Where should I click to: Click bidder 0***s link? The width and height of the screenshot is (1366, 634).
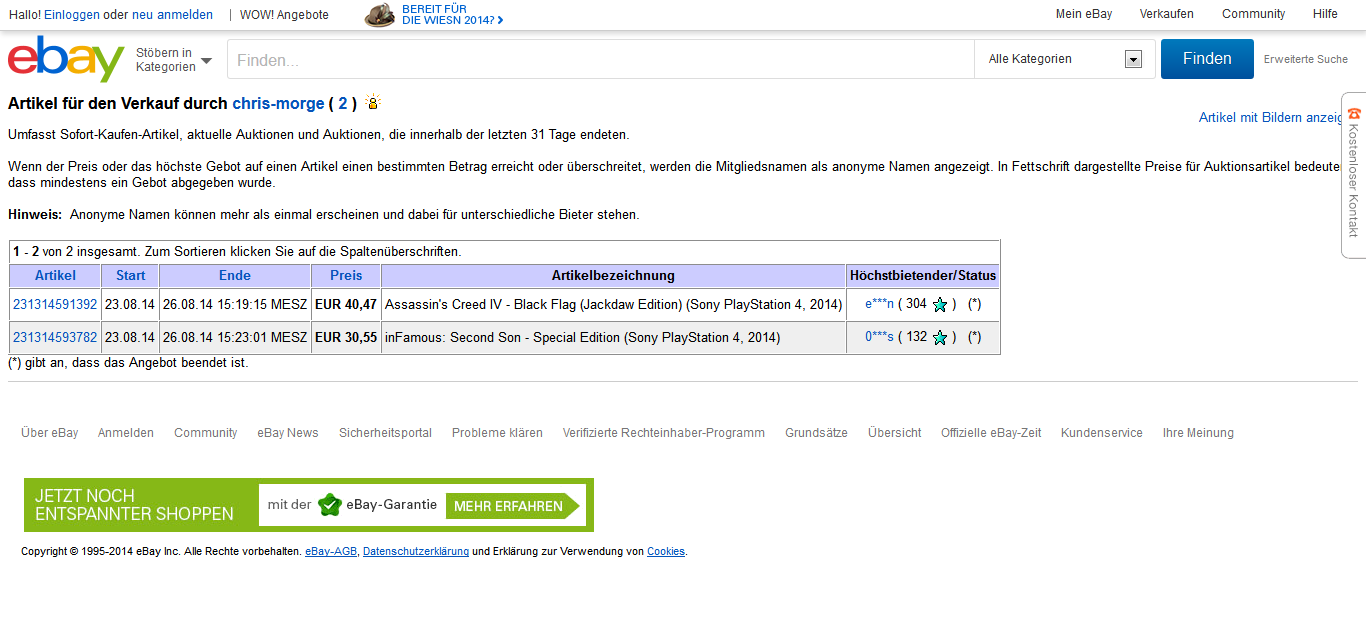pyautogui.click(x=879, y=338)
